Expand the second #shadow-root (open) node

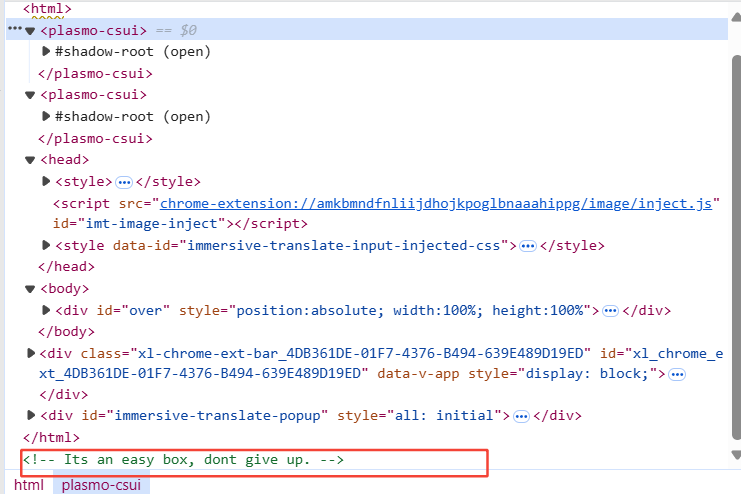(46, 116)
